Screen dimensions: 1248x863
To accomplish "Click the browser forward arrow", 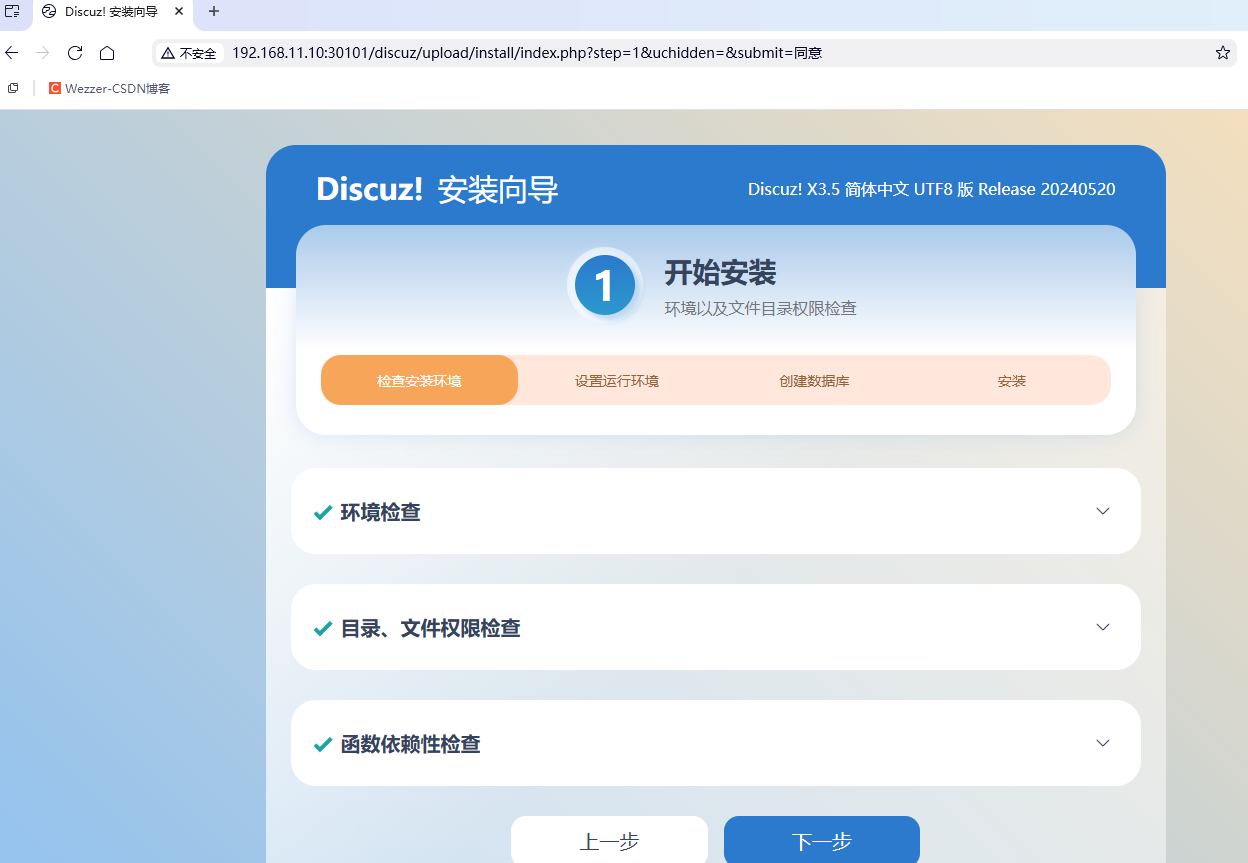I will [43, 53].
